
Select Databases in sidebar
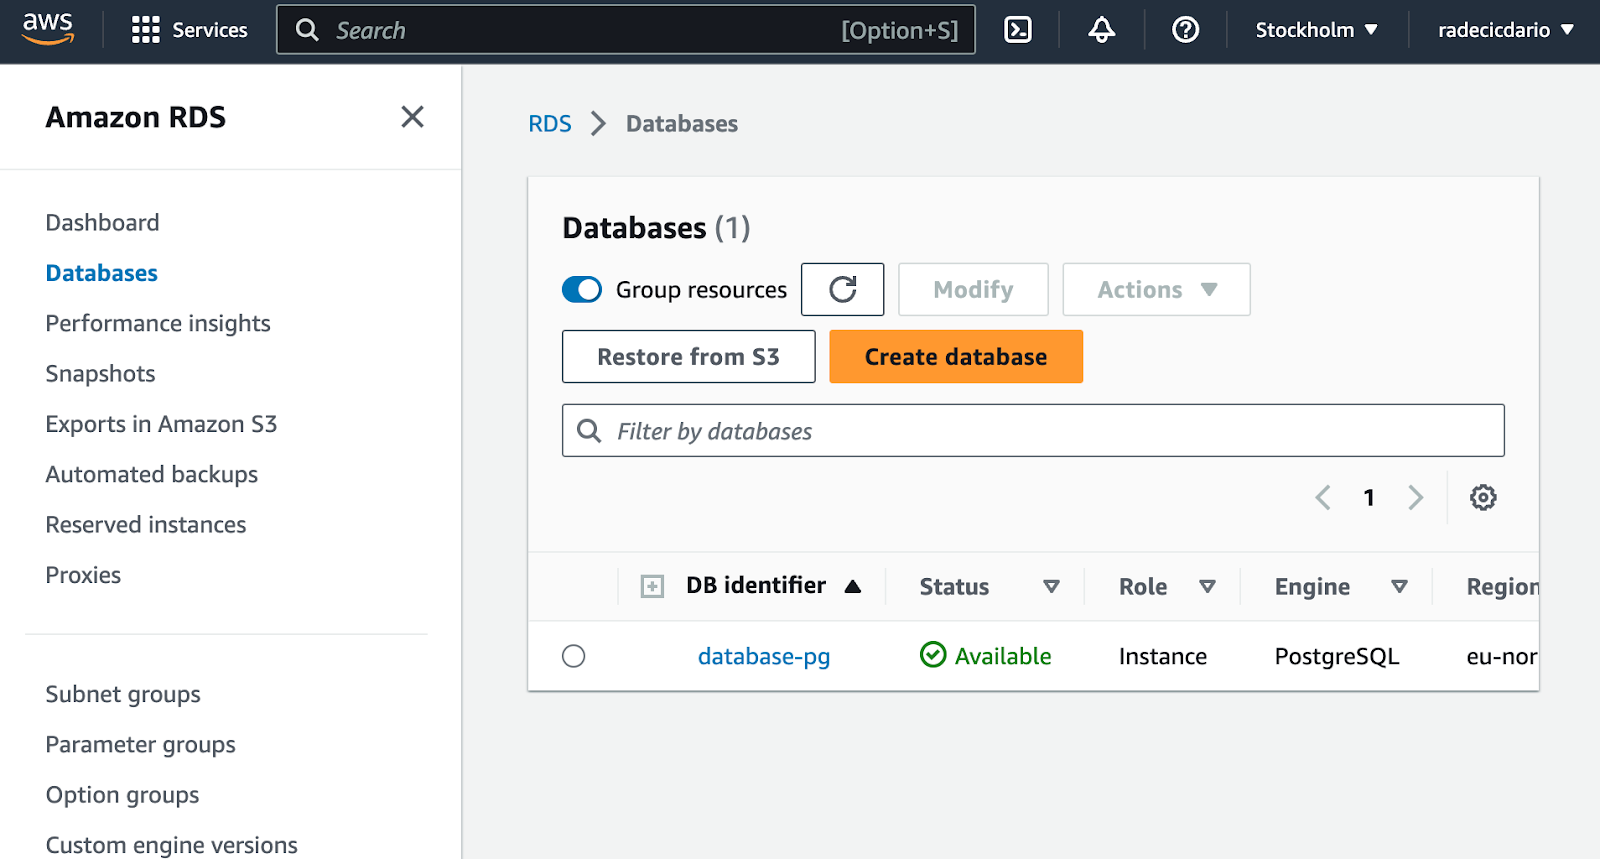[101, 273]
